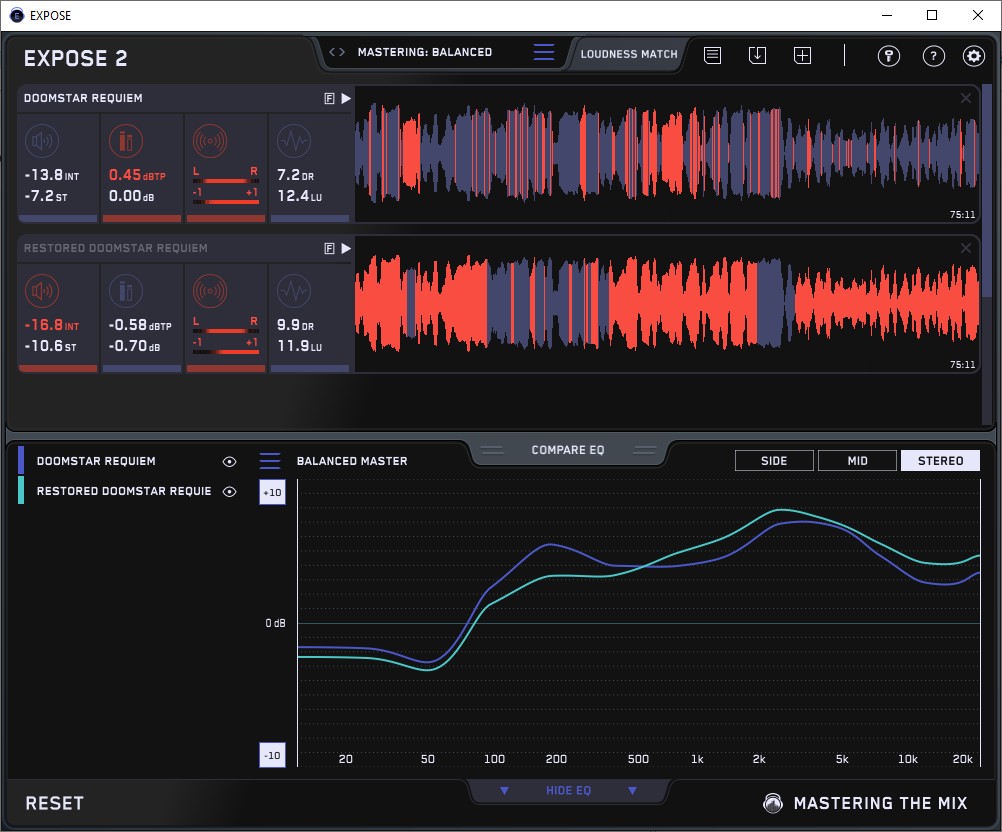Click the Doomstar Requiem track title
Image resolution: width=1002 pixels, height=832 pixels.
click(83, 98)
